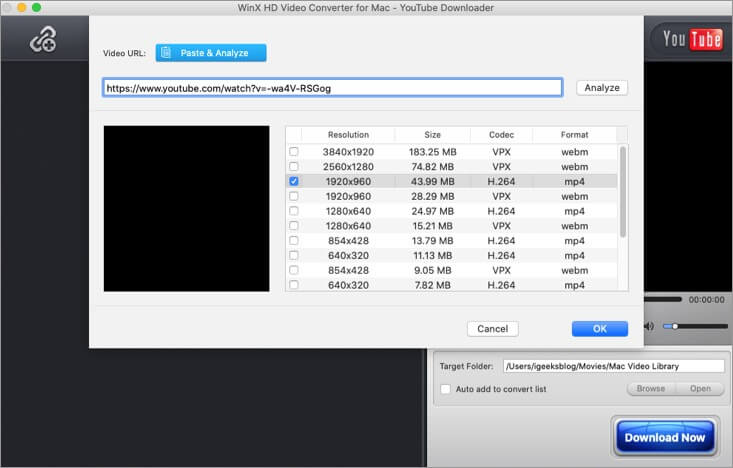
Task: Click the add link icon
Action: click(43, 39)
